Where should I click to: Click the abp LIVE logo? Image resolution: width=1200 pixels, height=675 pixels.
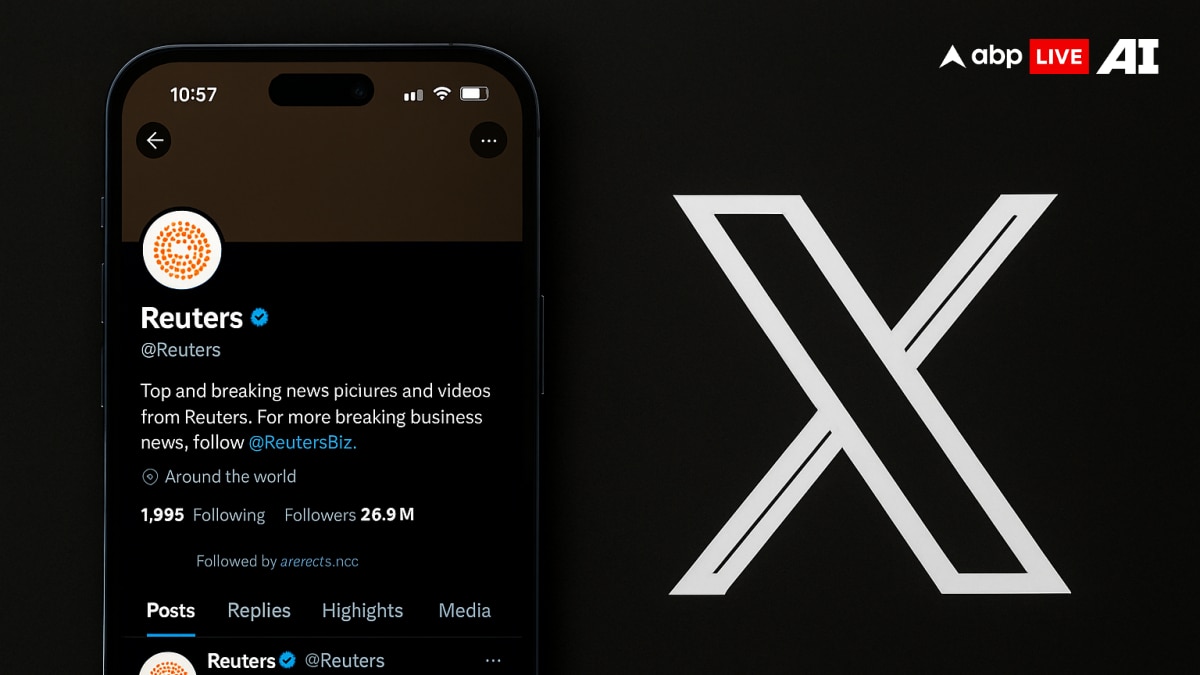1013,57
